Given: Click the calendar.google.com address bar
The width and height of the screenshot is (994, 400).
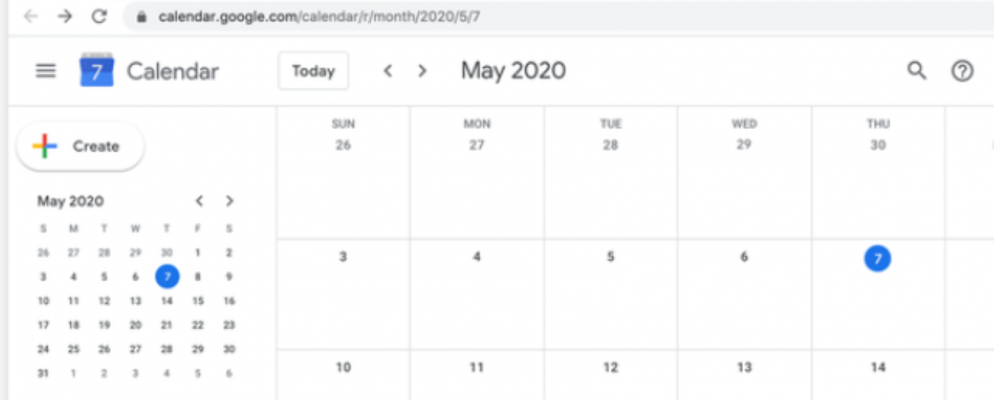Looking at the screenshot, I should [x=400, y=16].
